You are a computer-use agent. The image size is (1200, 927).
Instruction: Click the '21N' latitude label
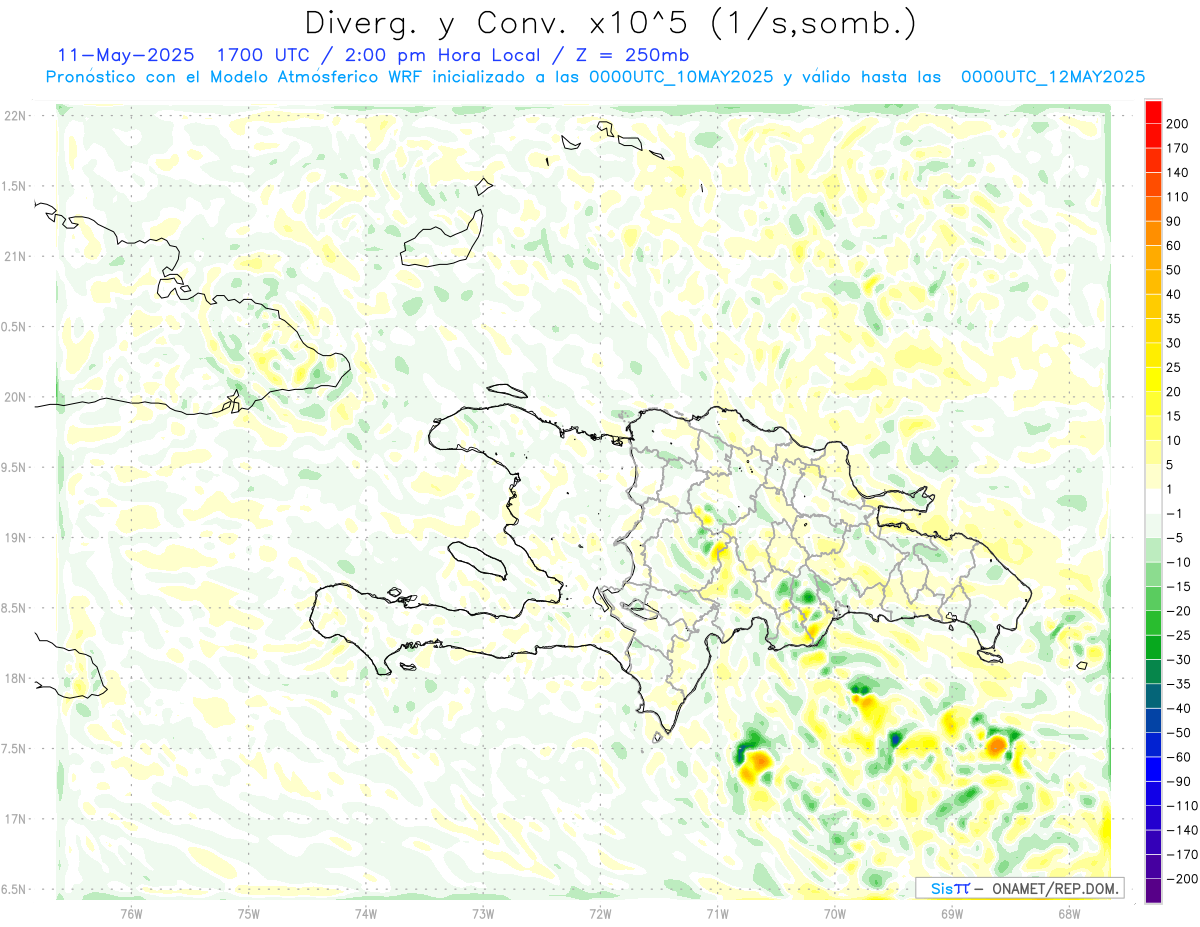(15, 256)
